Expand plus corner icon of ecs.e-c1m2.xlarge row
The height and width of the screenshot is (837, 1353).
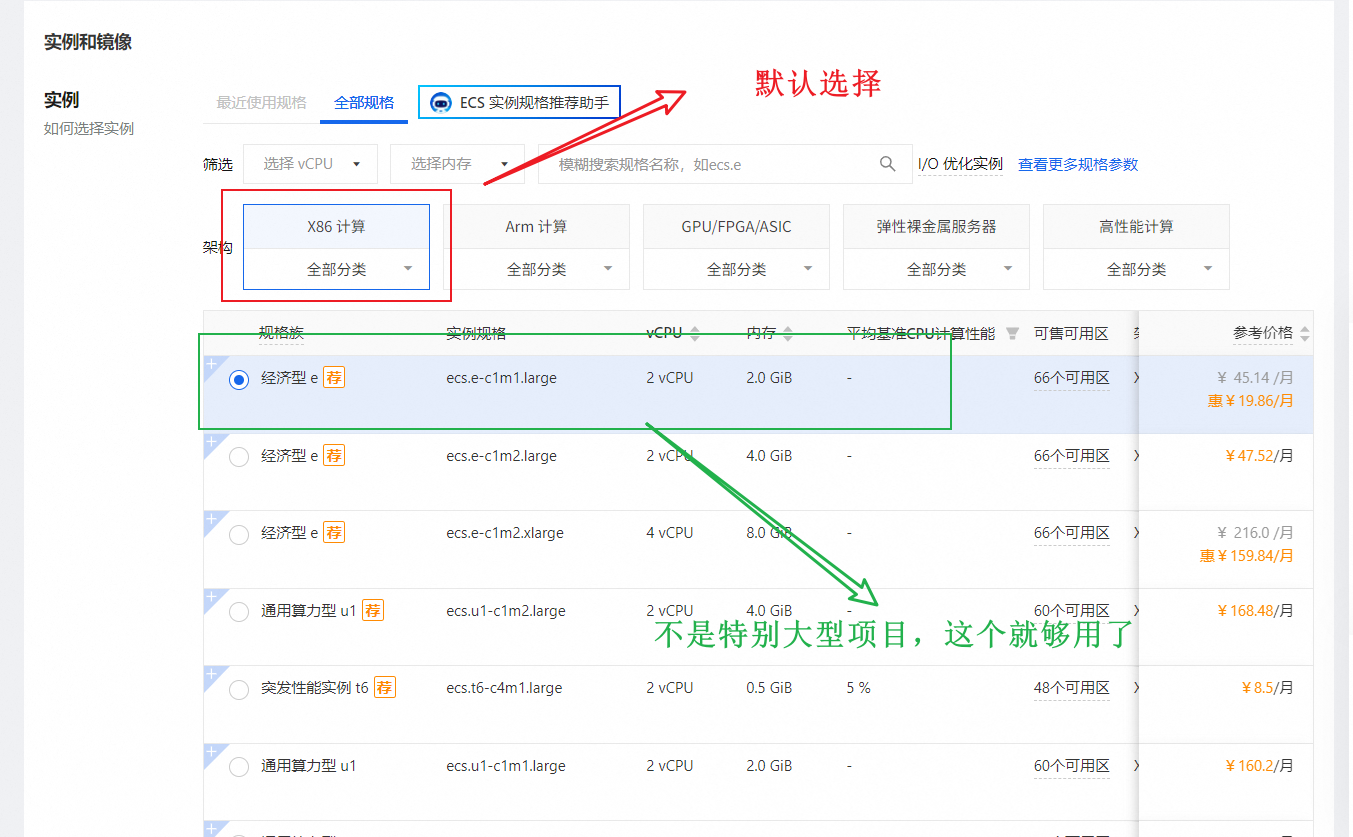pos(211,519)
